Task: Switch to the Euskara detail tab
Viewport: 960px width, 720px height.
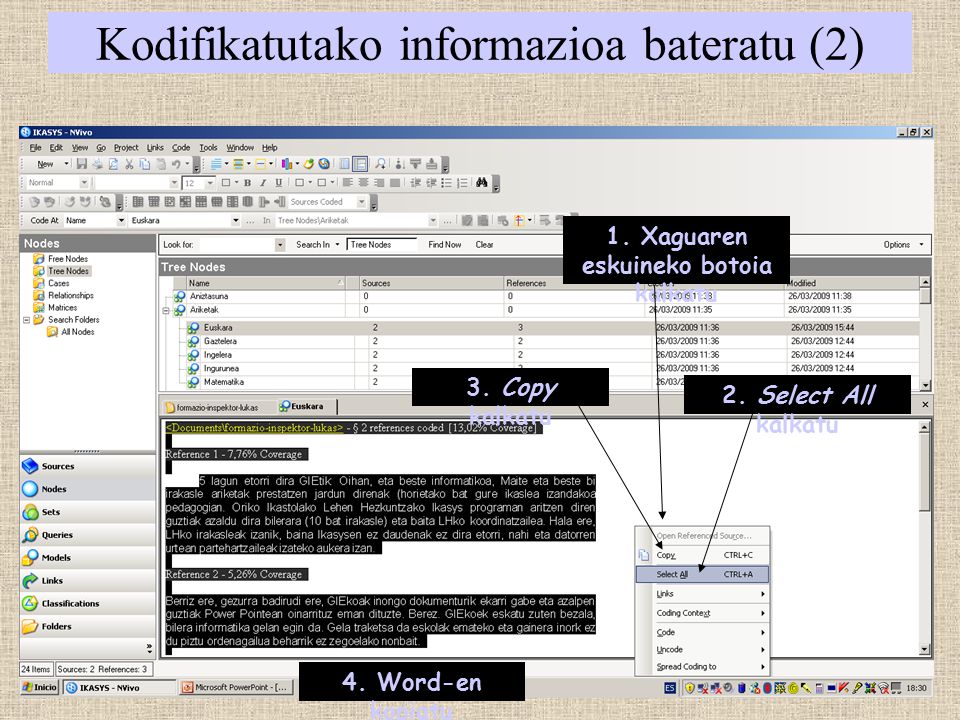Action: click(x=301, y=406)
